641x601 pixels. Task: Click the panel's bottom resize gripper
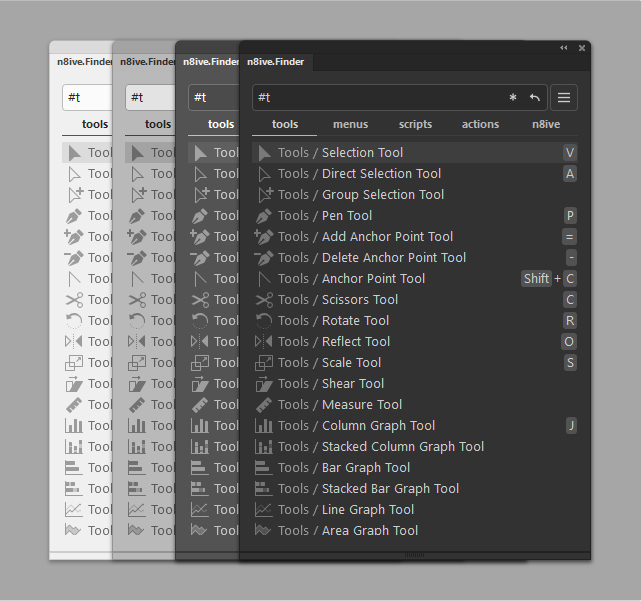pyautogui.click(x=414, y=555)
